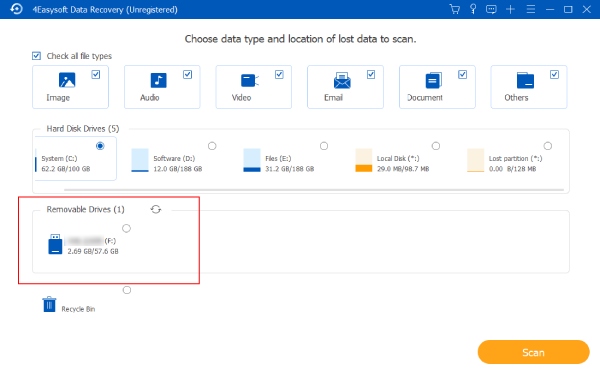Viewport: 600px width, 377px height.
Task: Start the Scan button
Action: coord(533,352)
